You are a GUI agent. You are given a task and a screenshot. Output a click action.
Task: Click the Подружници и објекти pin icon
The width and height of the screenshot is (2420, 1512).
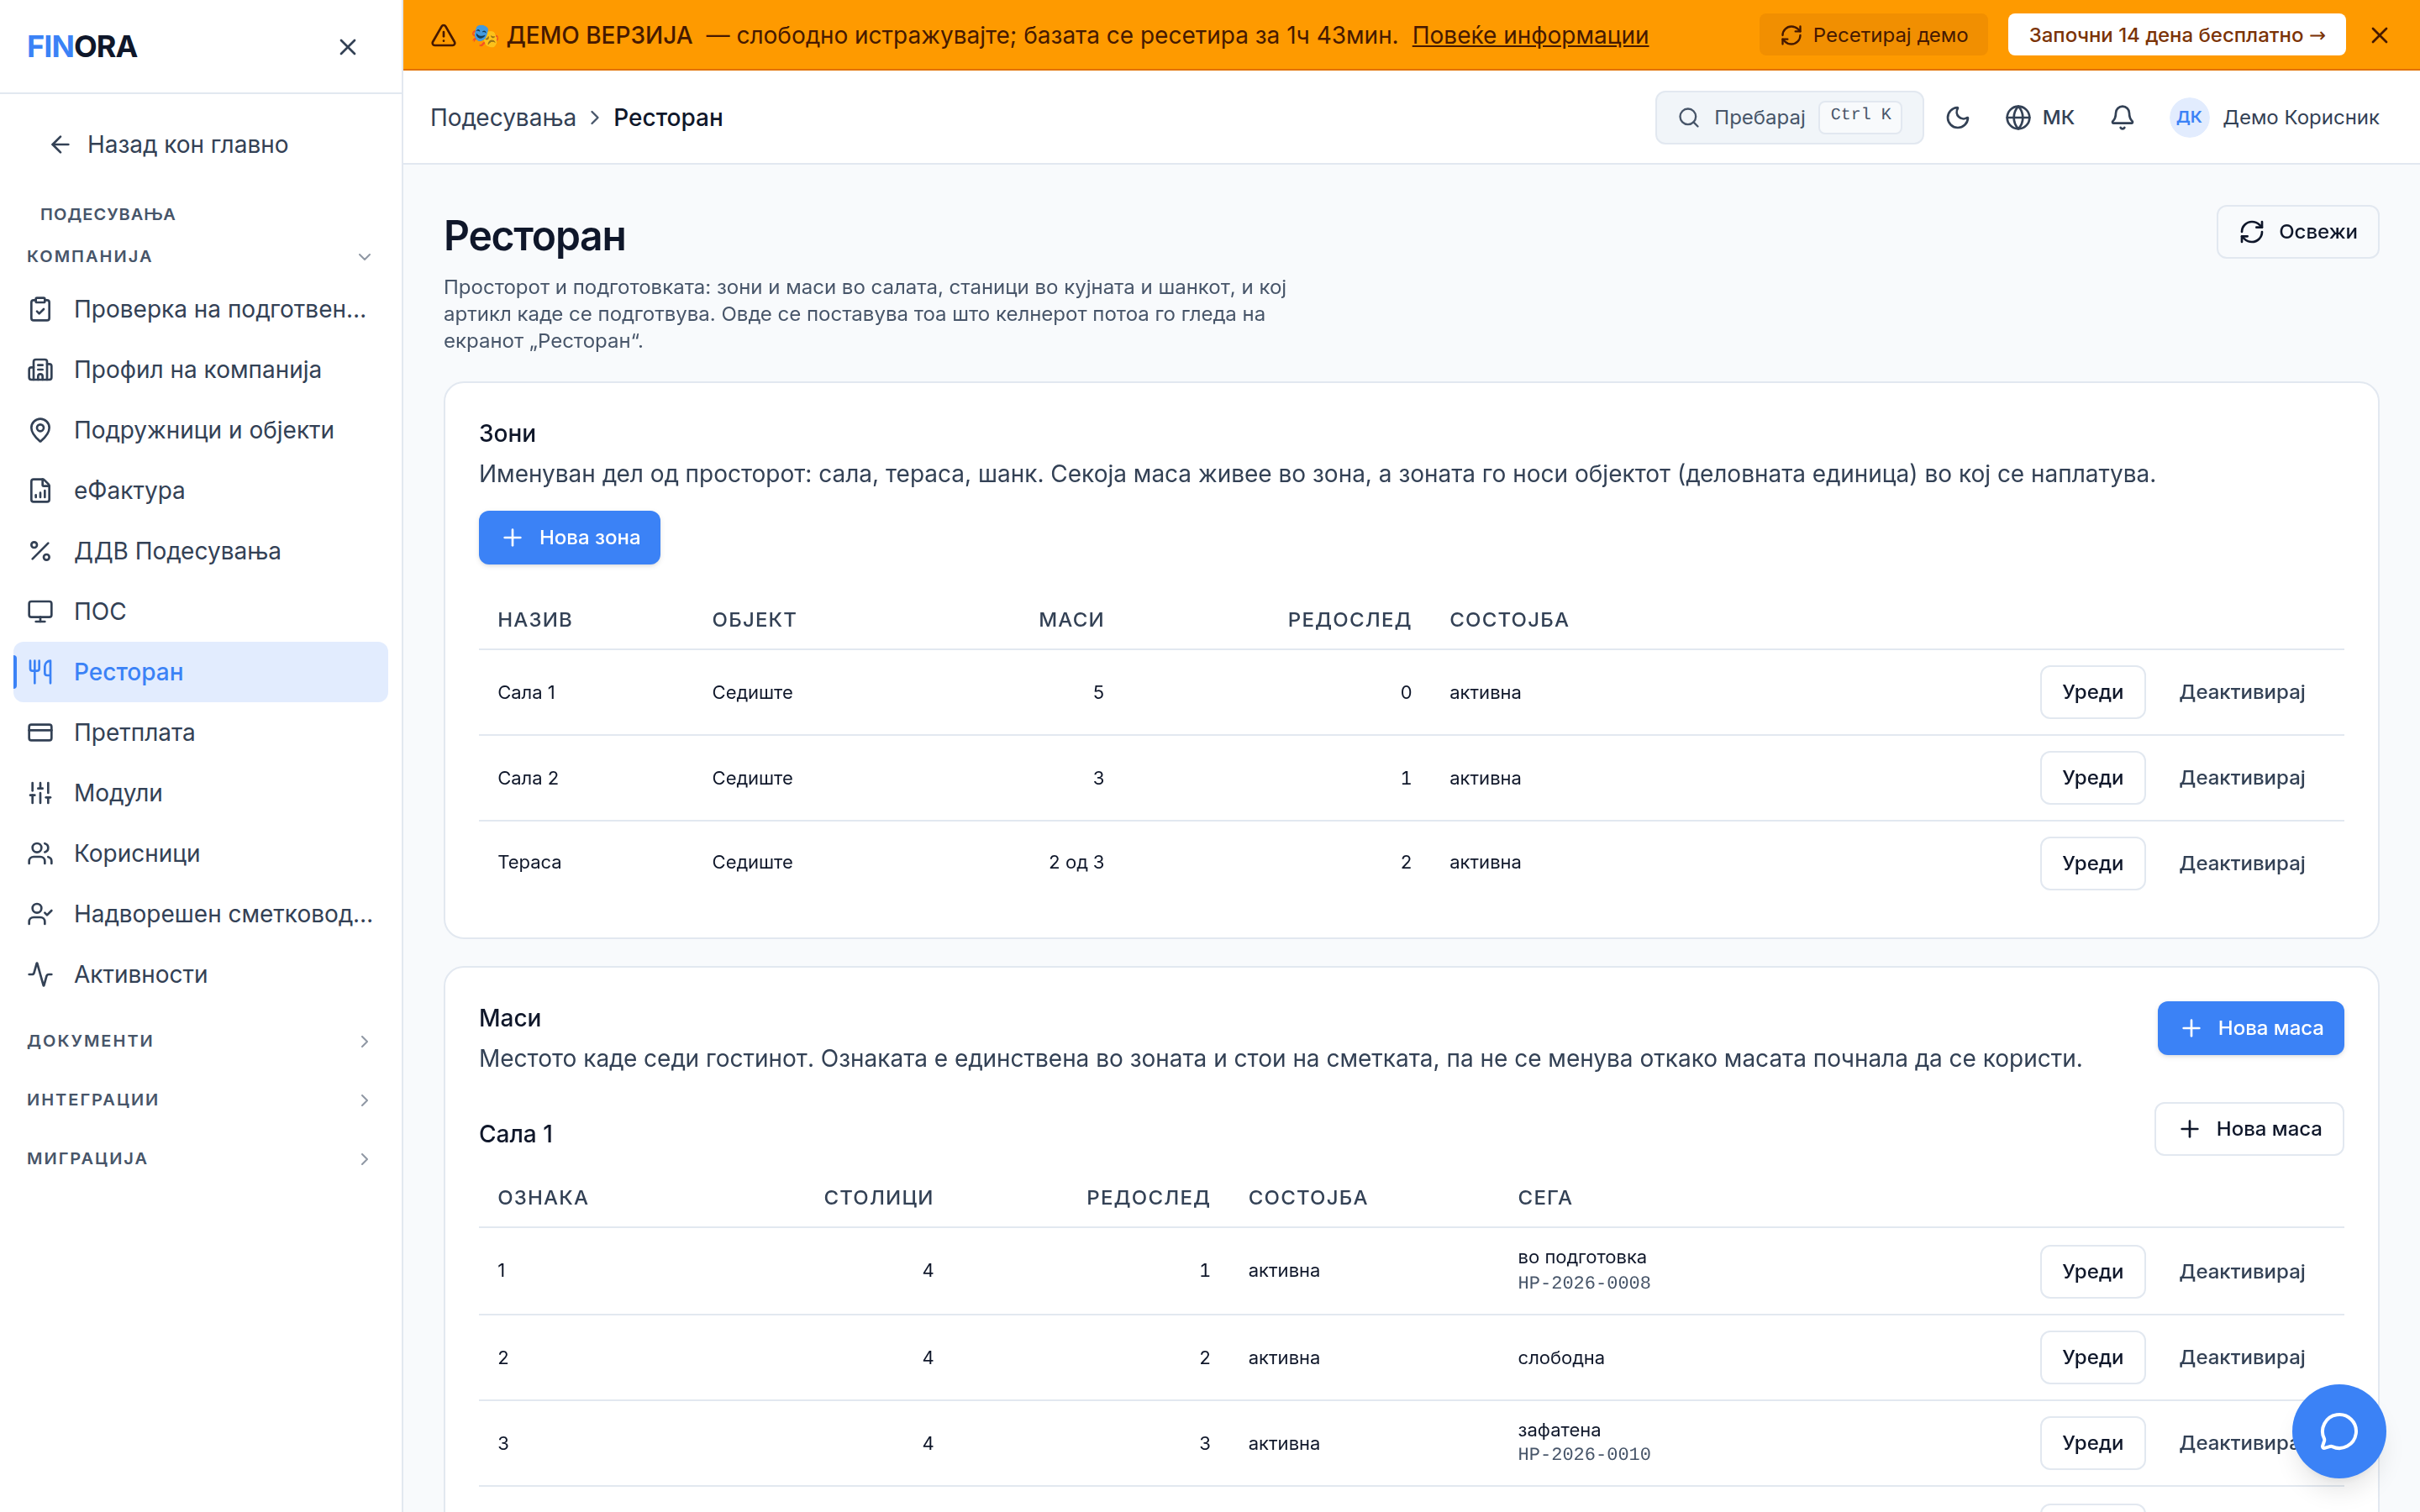click(x=40, y=431)
